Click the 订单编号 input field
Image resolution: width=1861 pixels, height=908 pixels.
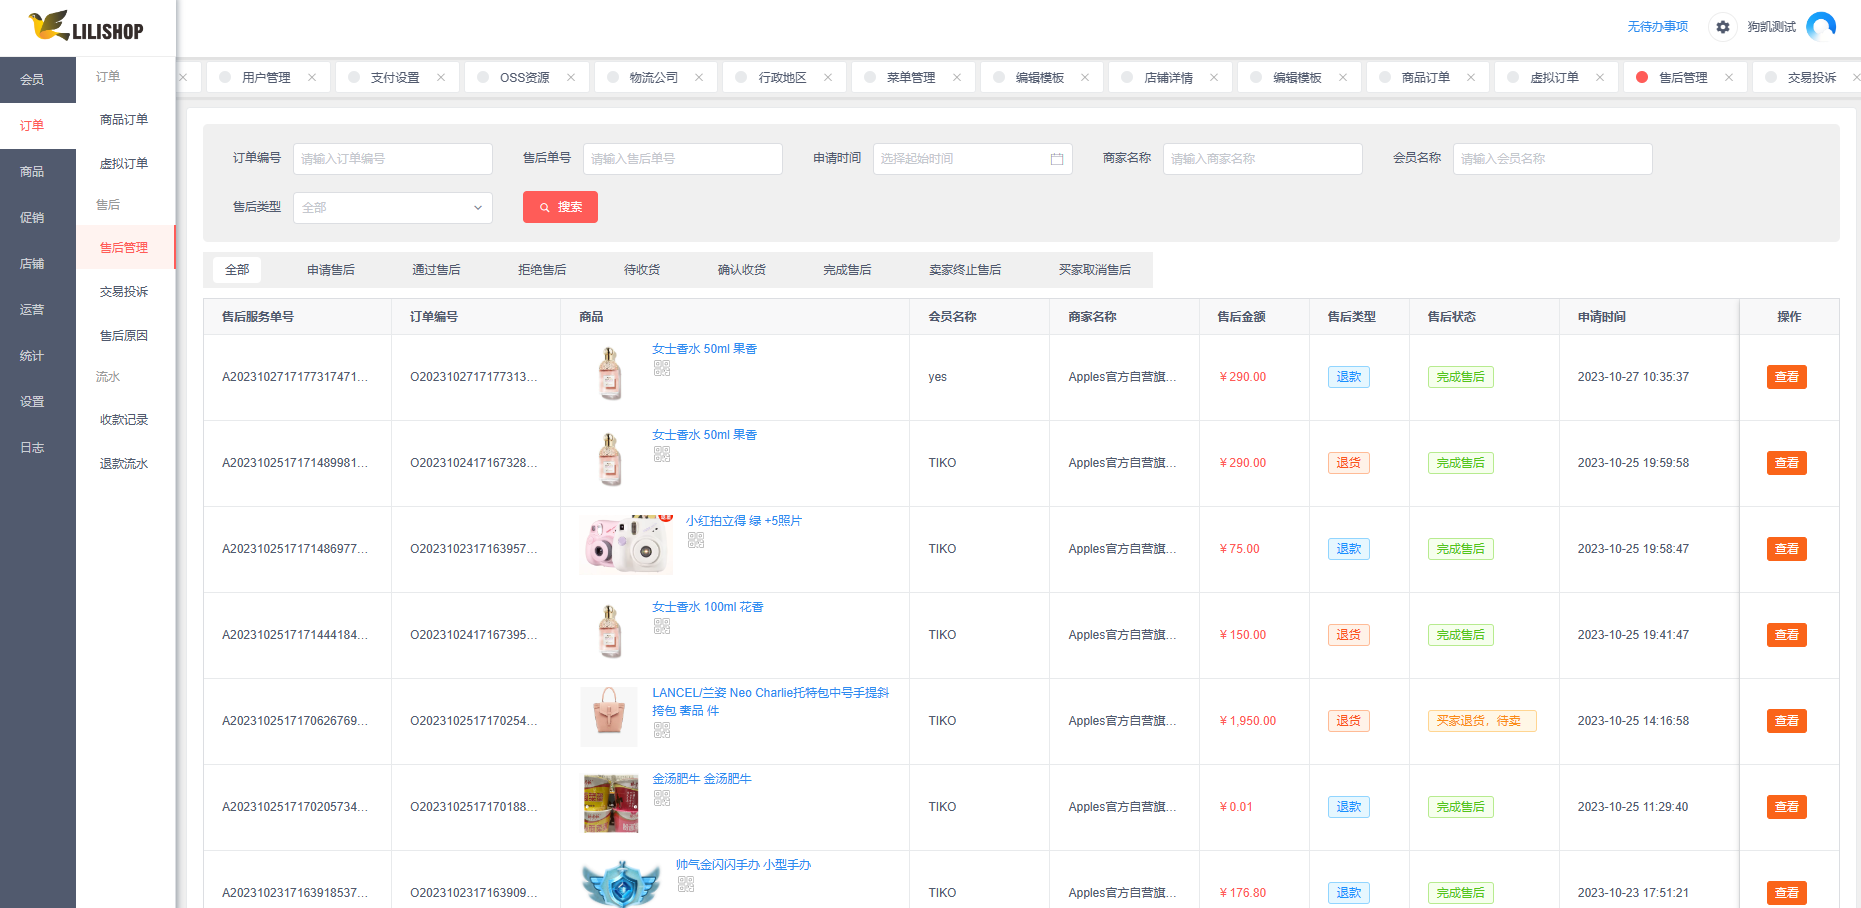point(392,158)
